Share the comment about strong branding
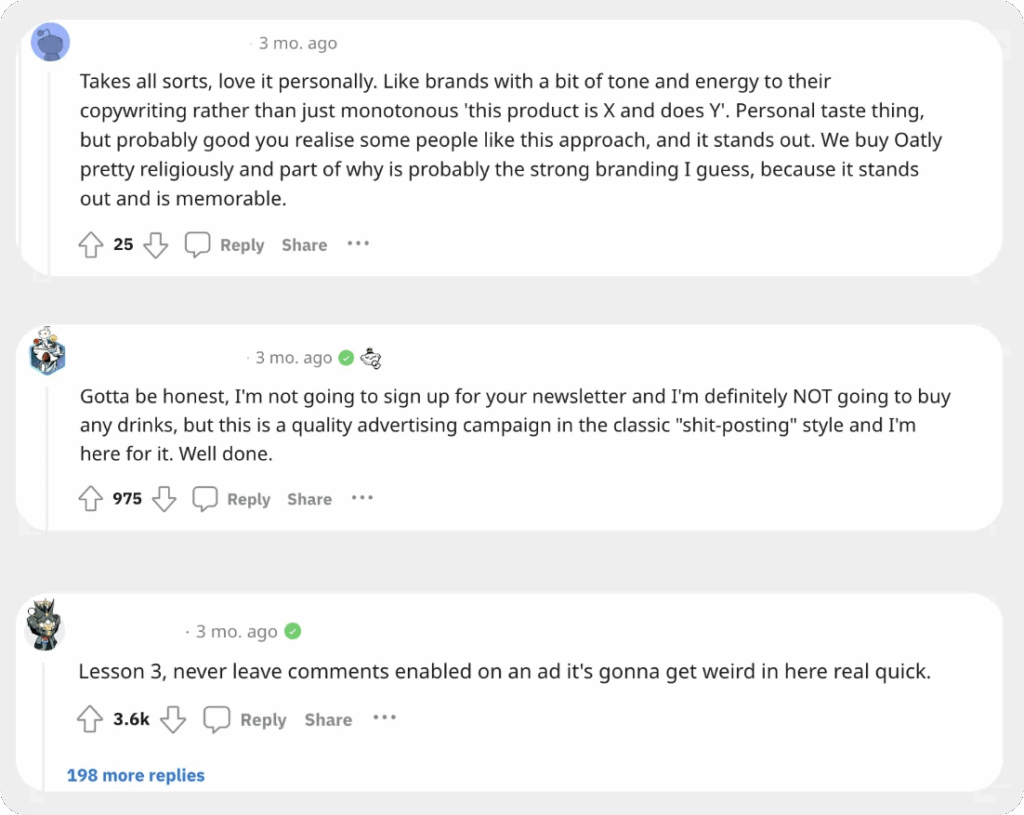 click(x=304, y=245)
